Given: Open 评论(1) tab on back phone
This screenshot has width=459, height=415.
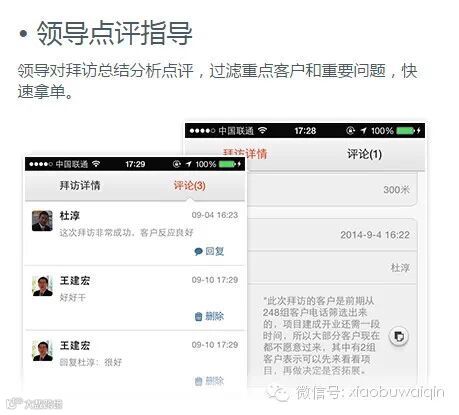Looking at the screenshot, I should click(364, 154).
